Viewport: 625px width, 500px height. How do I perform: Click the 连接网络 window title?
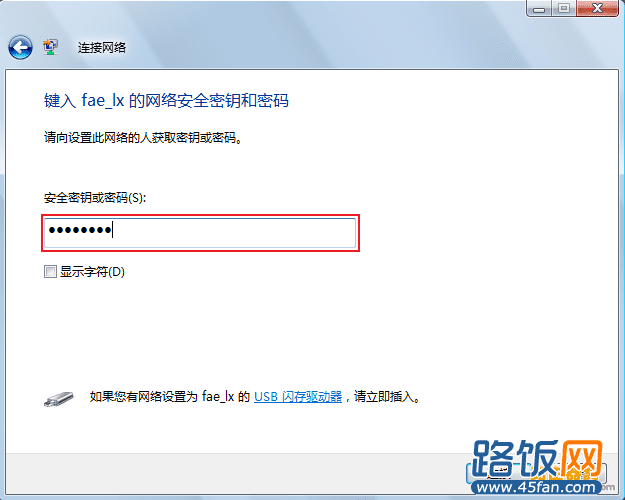coord(102,48)
